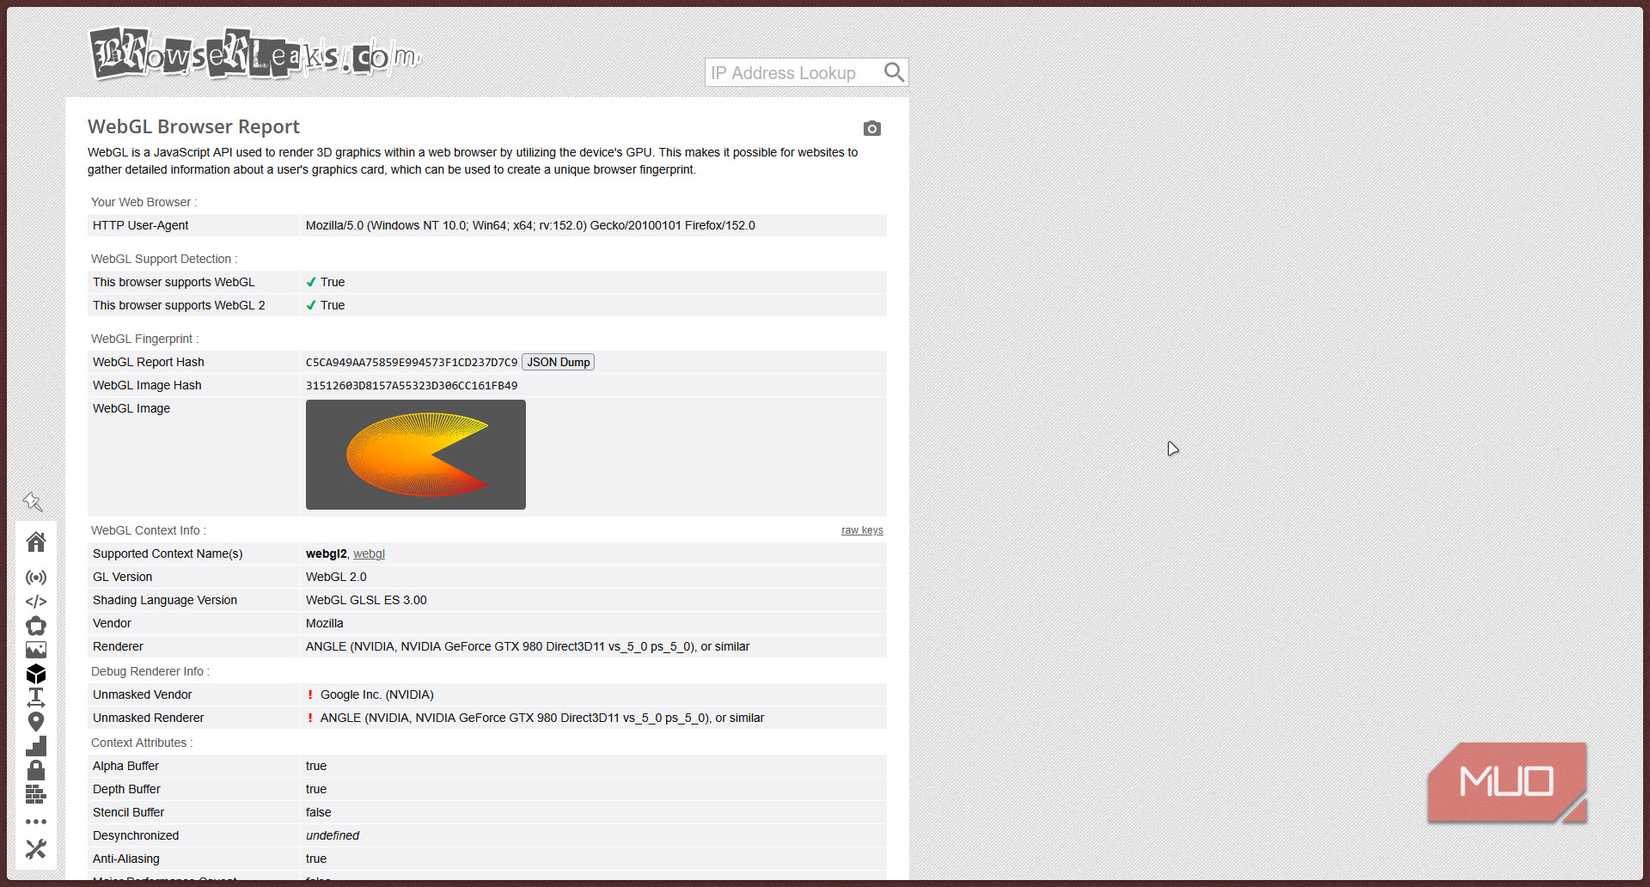1650x887 pixels.
Task: Follow the webgl context name link
Action: click(x=369, y=554)
